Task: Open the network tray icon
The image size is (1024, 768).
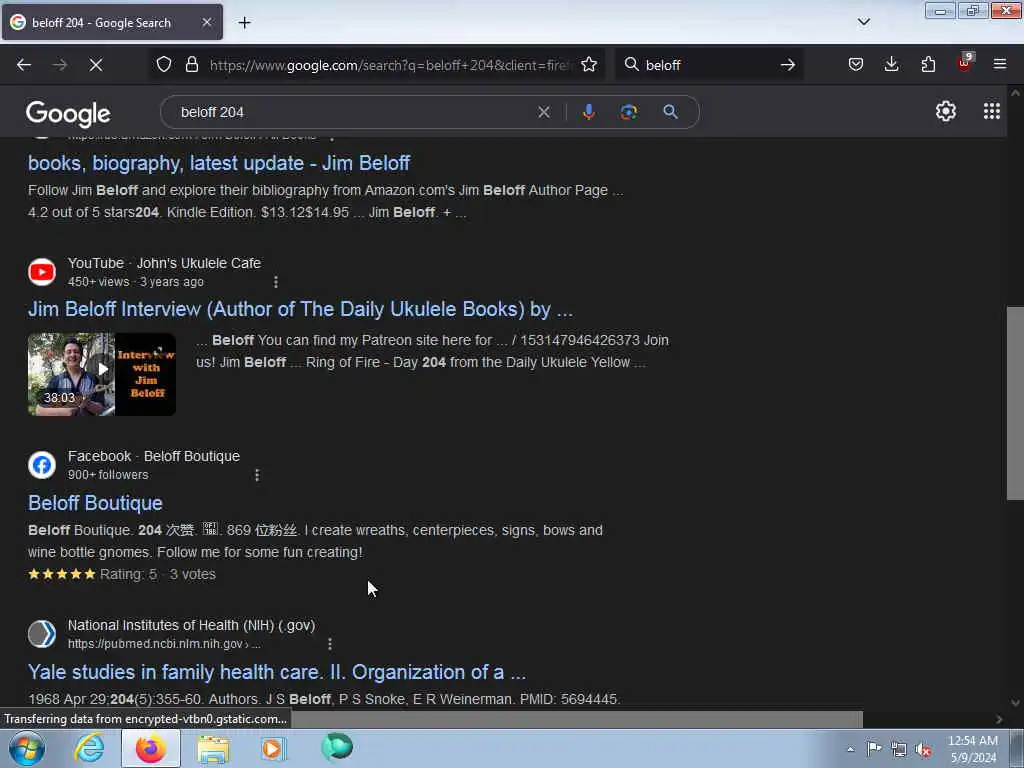Action: 899,749
